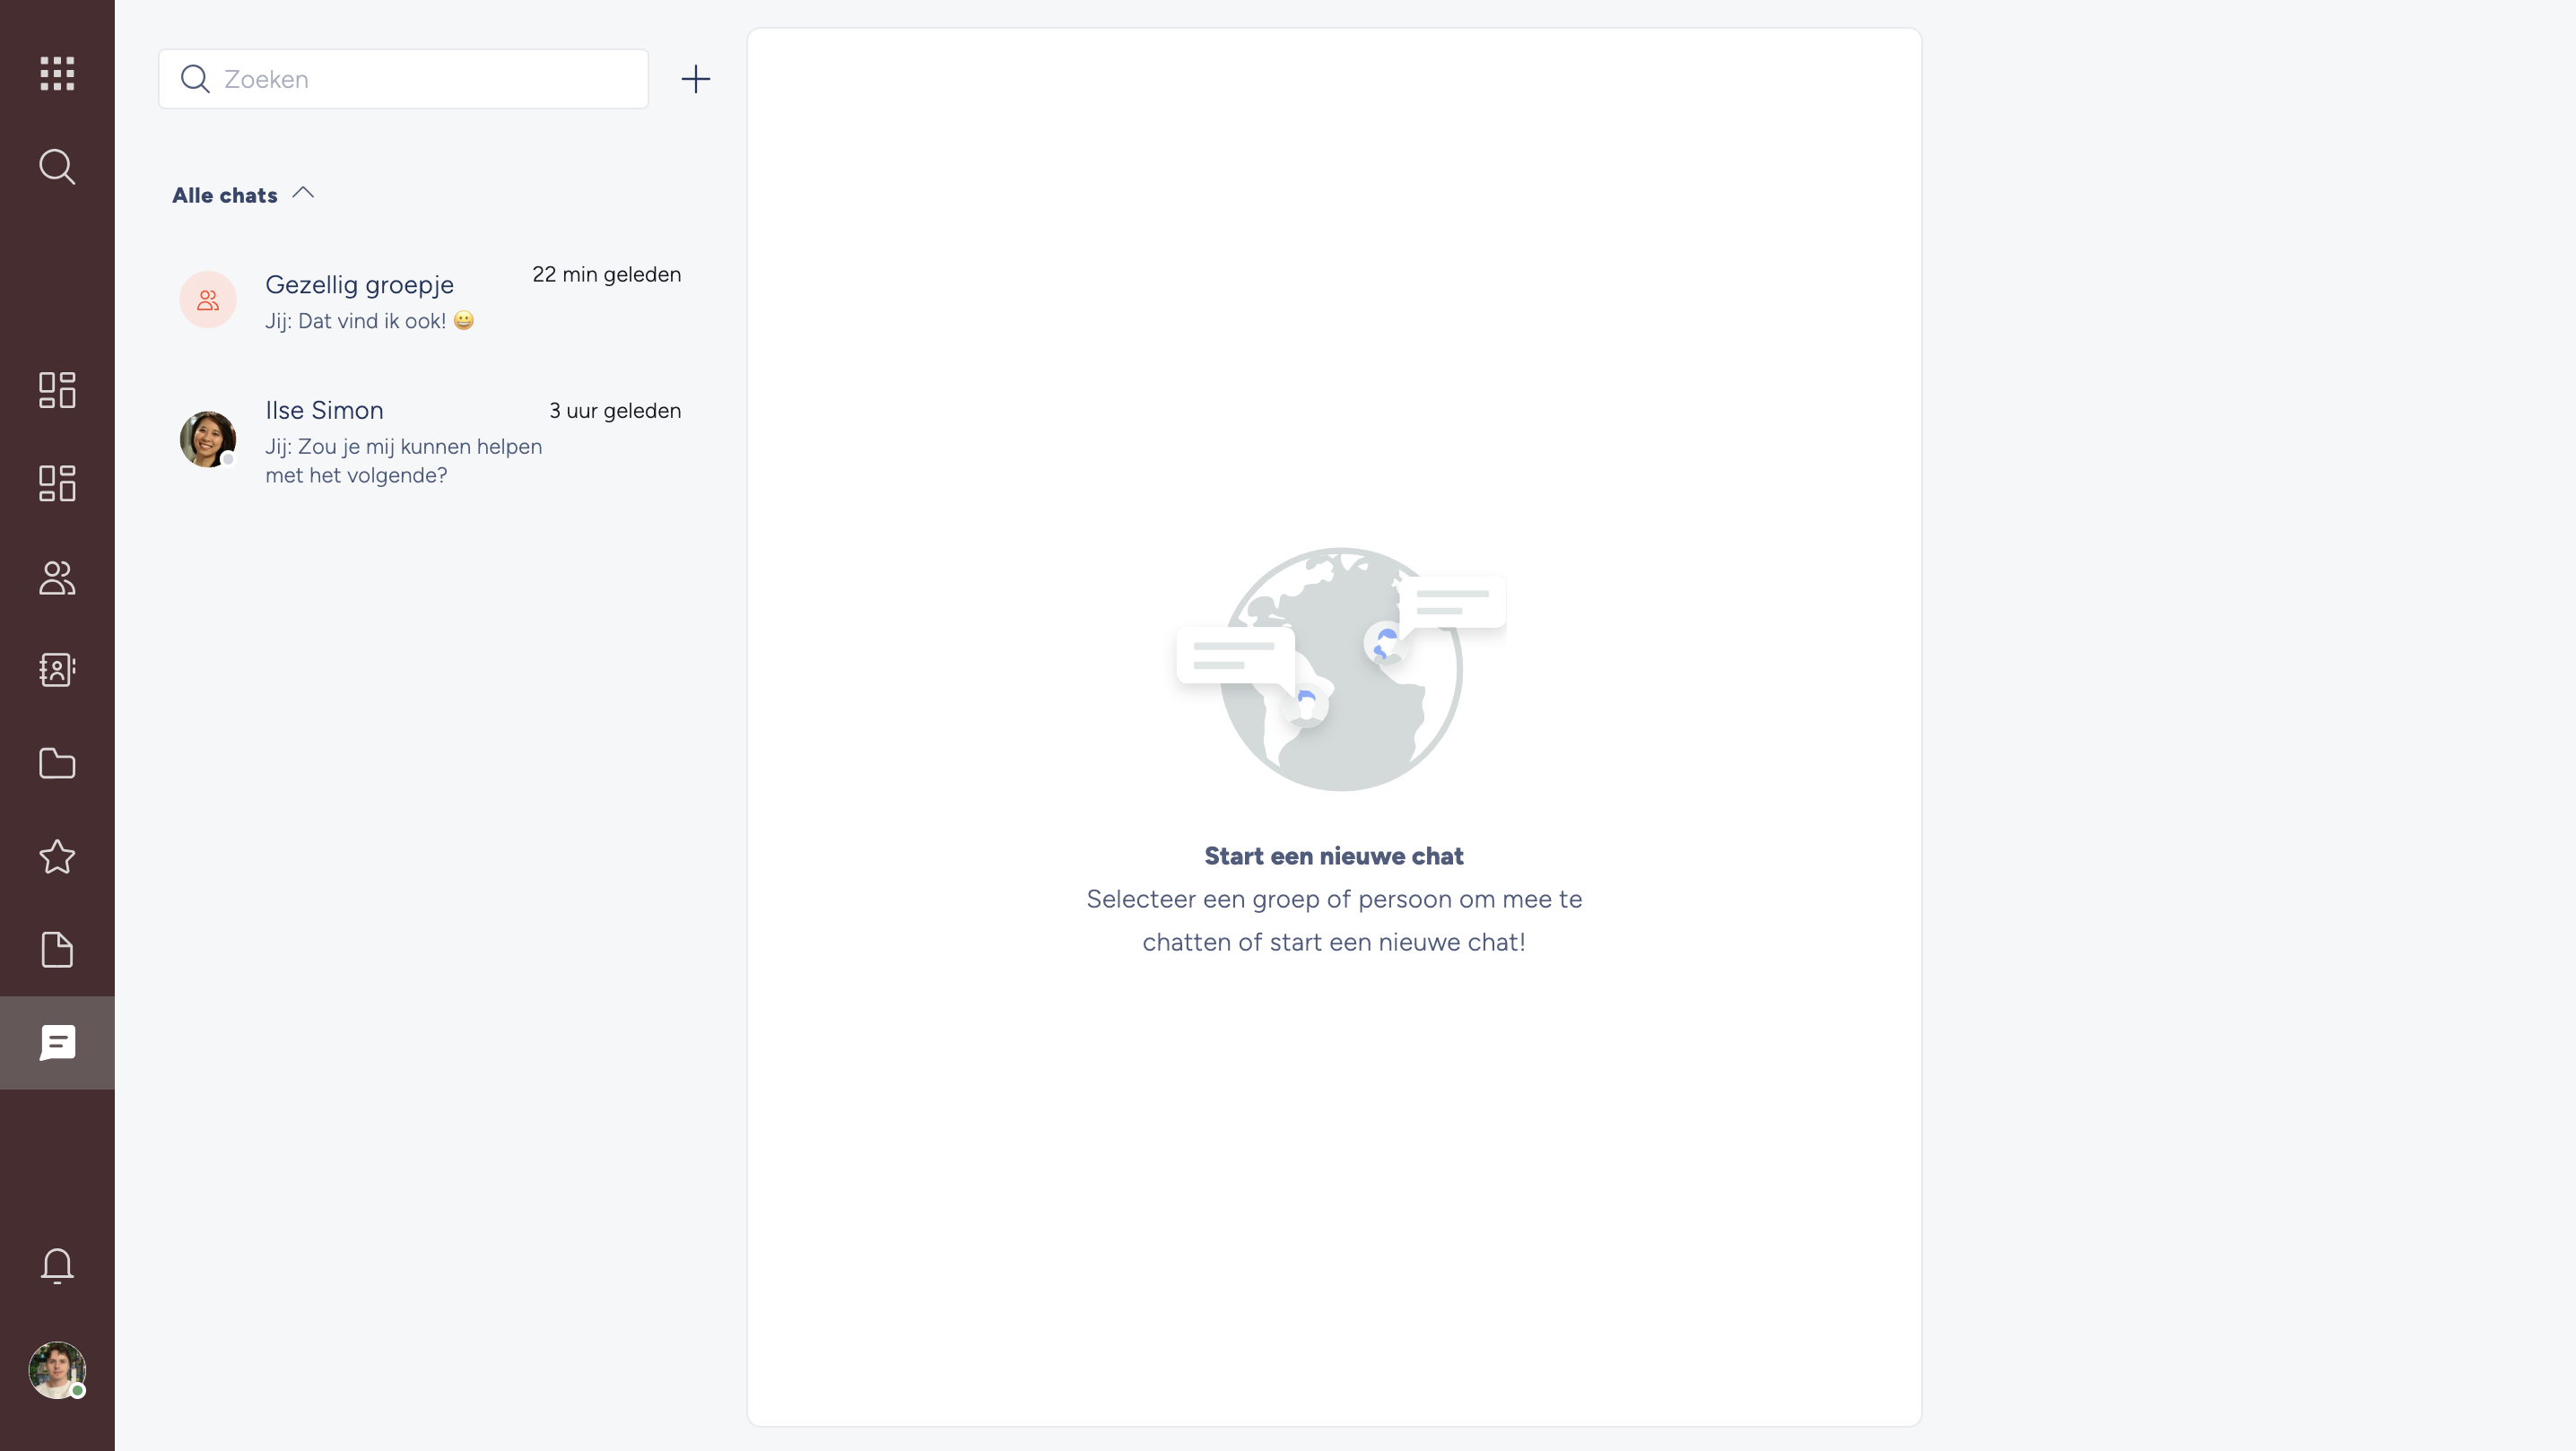2576x1451 pixels.
Task: Open the second dashboard icon in the sidebar
Action: 57,483
